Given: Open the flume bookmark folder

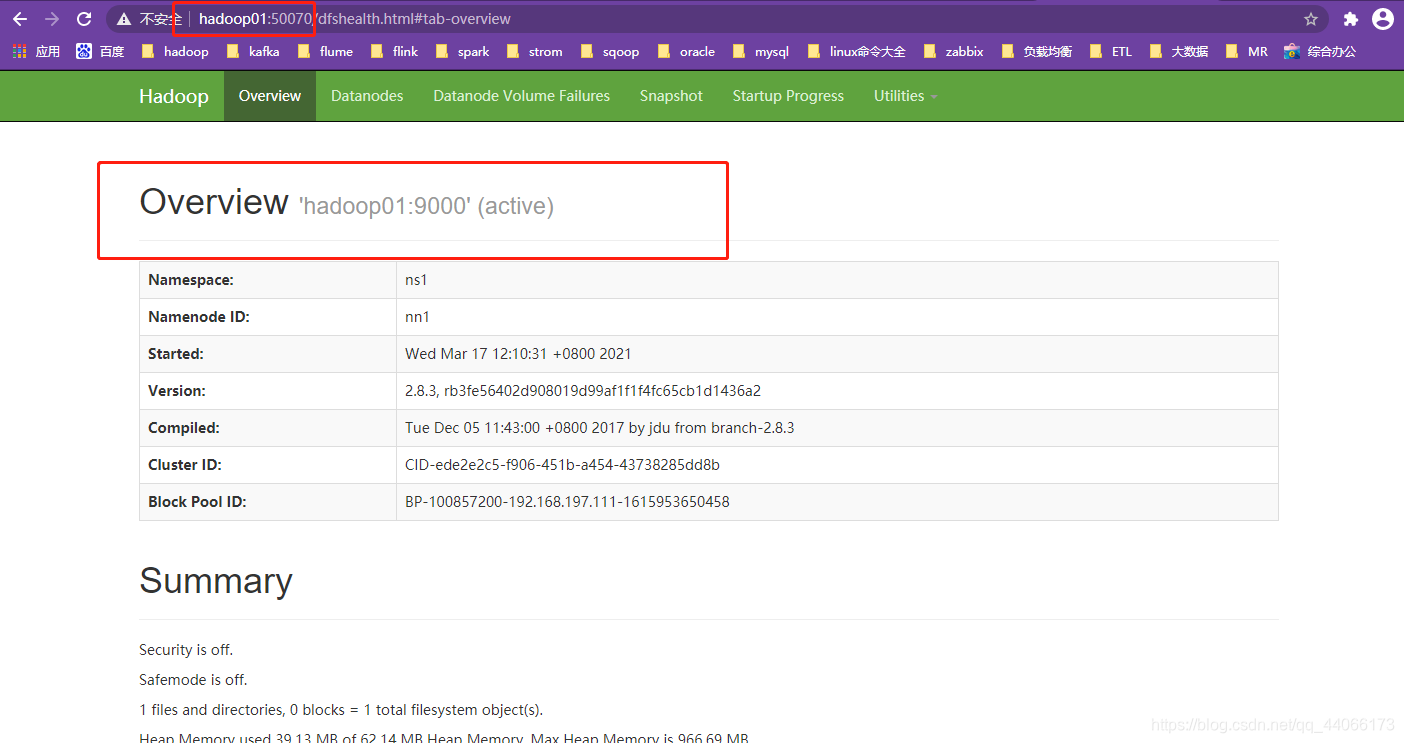Looking at the screenshot, I should click(326, 51).
